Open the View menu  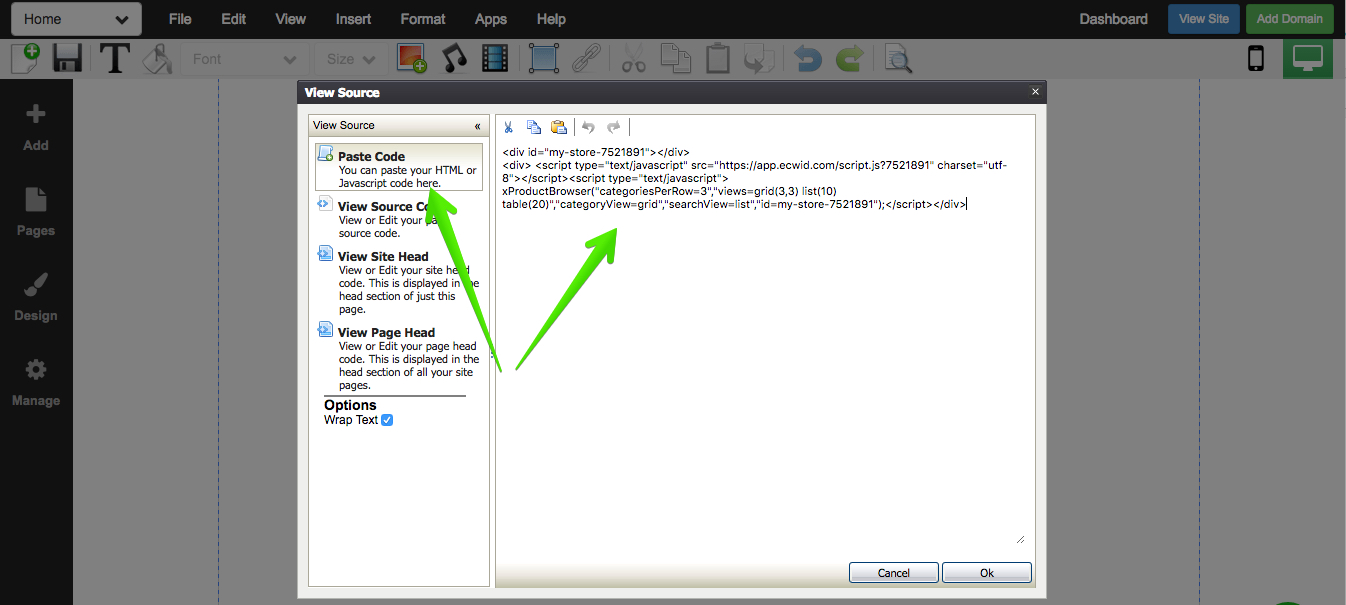pos(291,19)
